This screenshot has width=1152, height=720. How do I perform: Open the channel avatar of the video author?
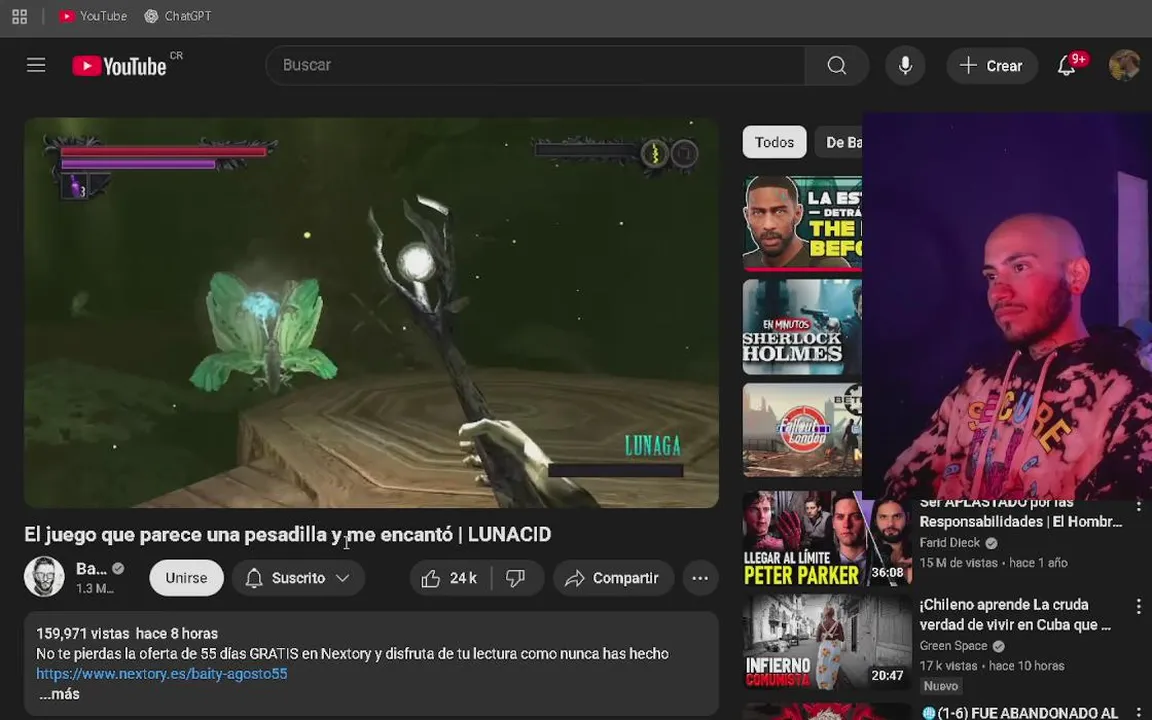coord(44,577)
